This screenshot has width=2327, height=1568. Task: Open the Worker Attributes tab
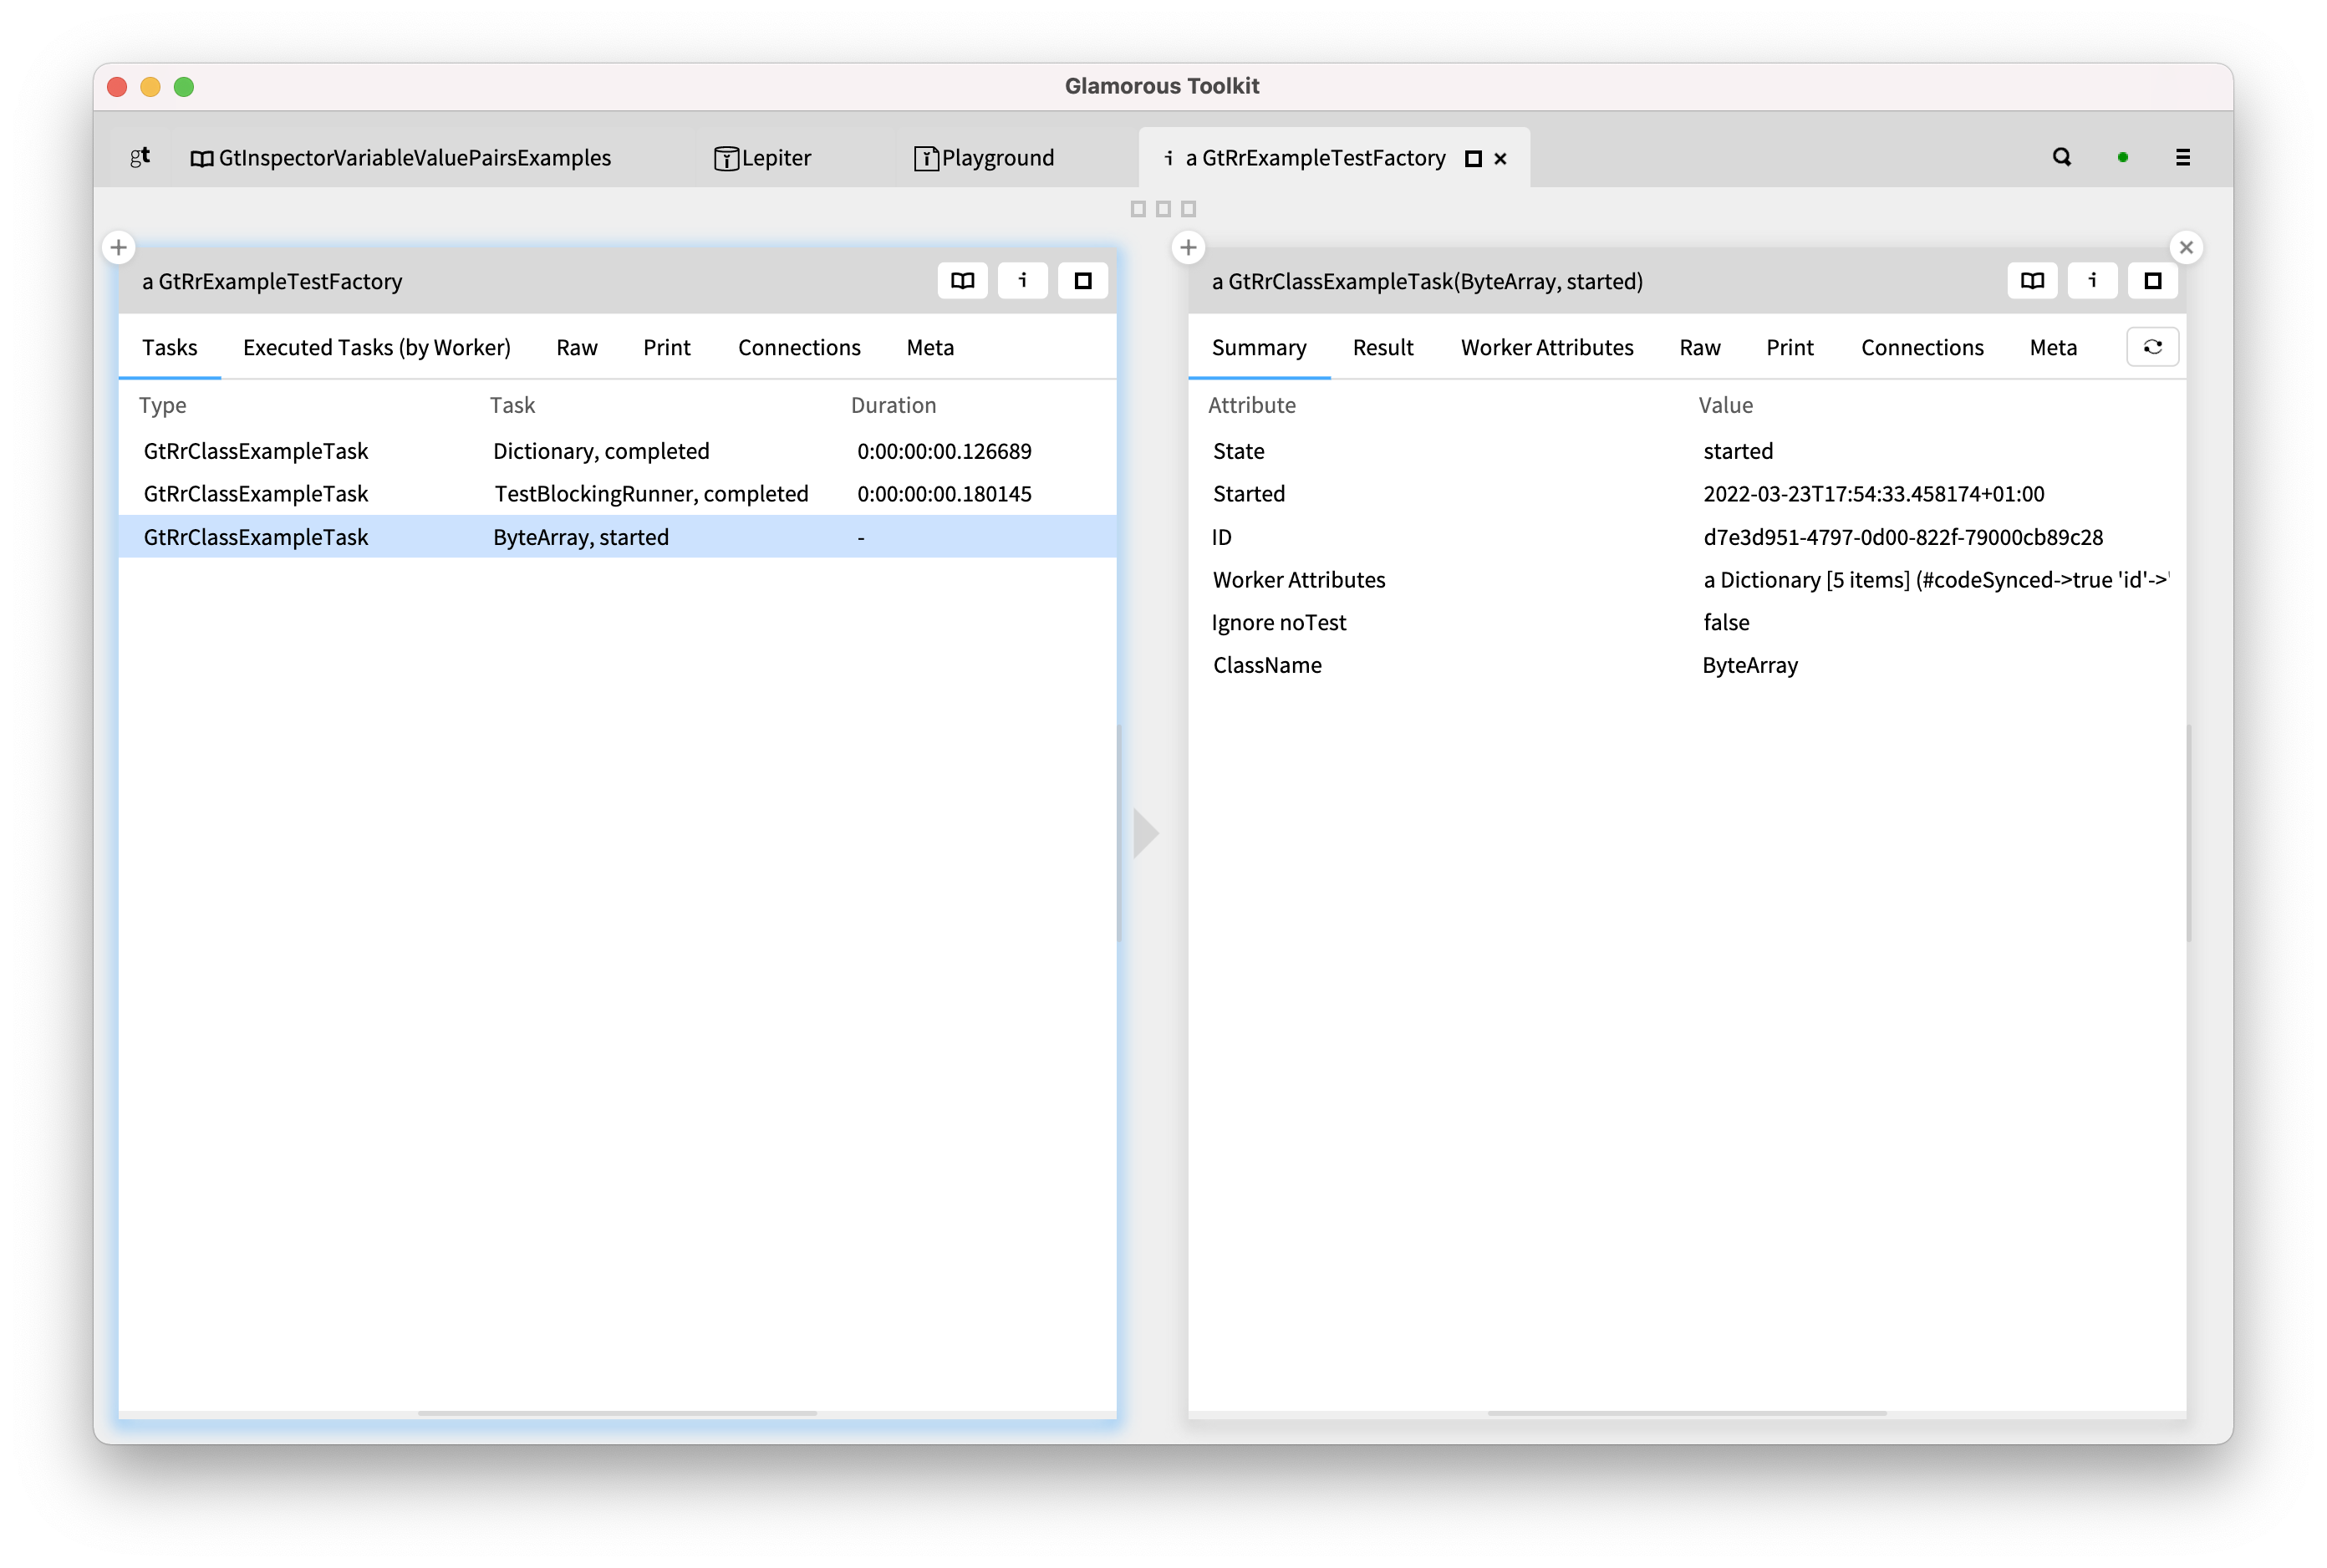click(x=1546, y=347)
